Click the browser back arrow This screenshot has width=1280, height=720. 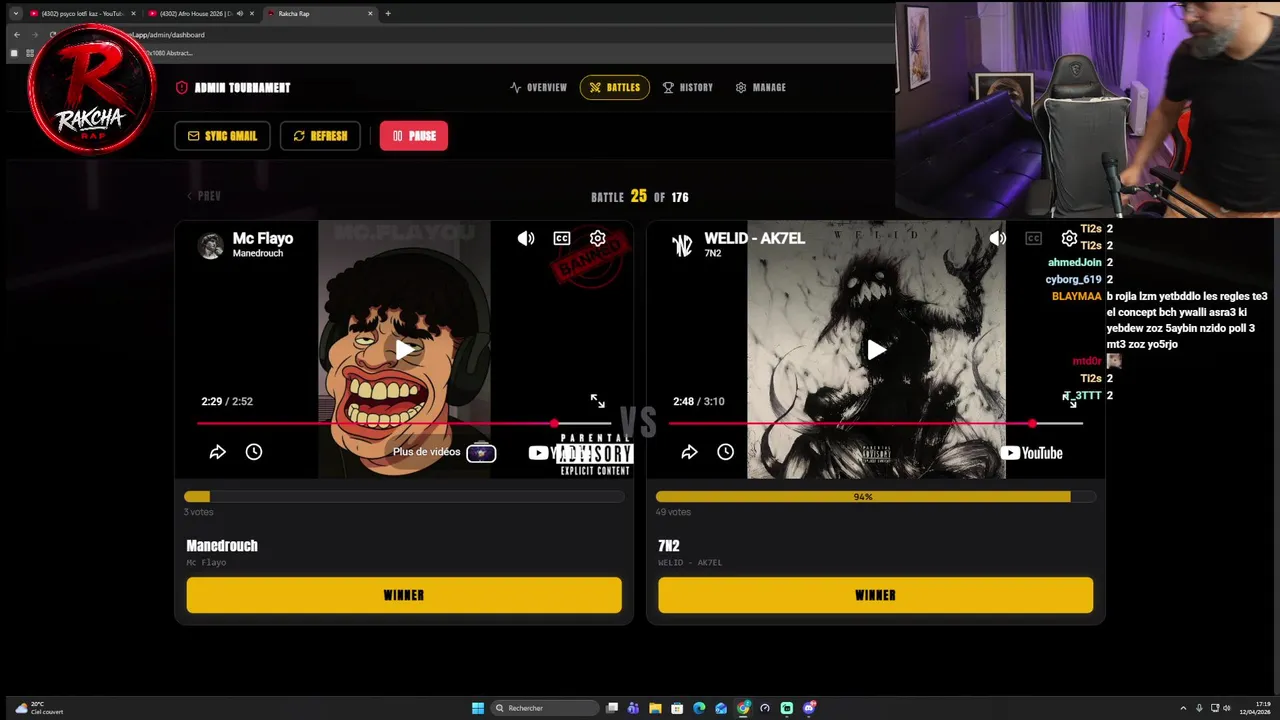(x=16, y=35)
